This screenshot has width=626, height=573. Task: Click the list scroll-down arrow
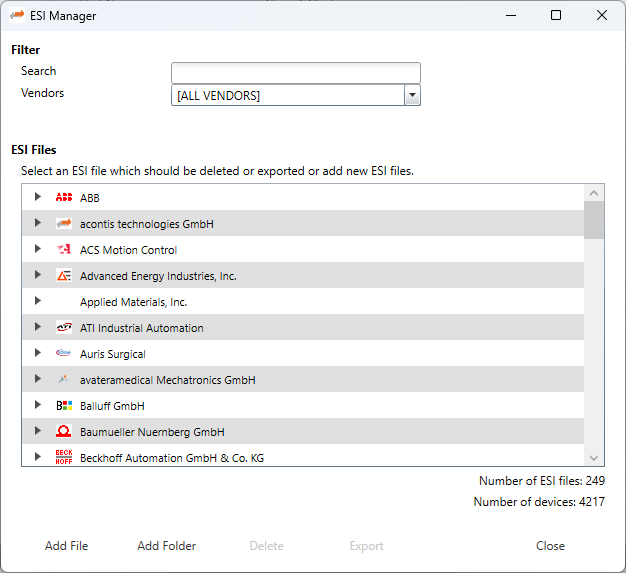pyautogui.click(x=594, y=458)
